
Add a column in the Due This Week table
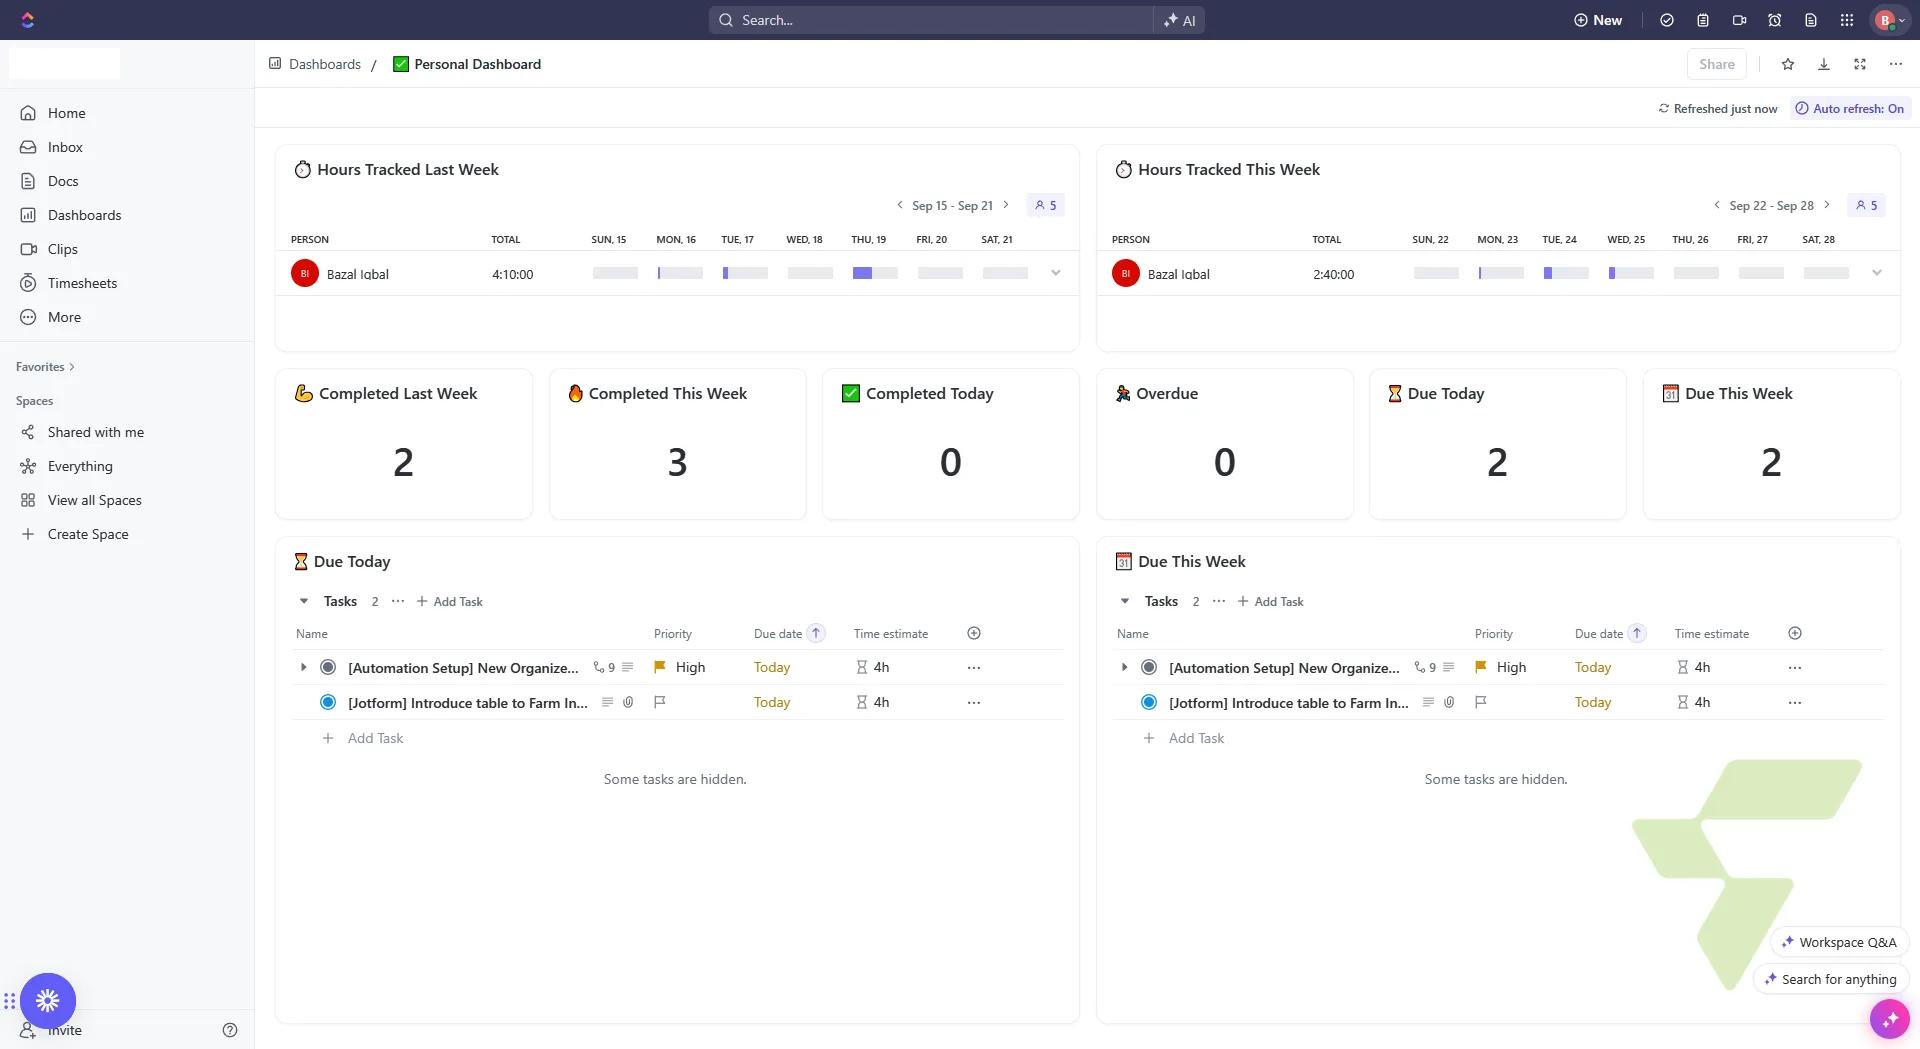tap(1795, 633)
